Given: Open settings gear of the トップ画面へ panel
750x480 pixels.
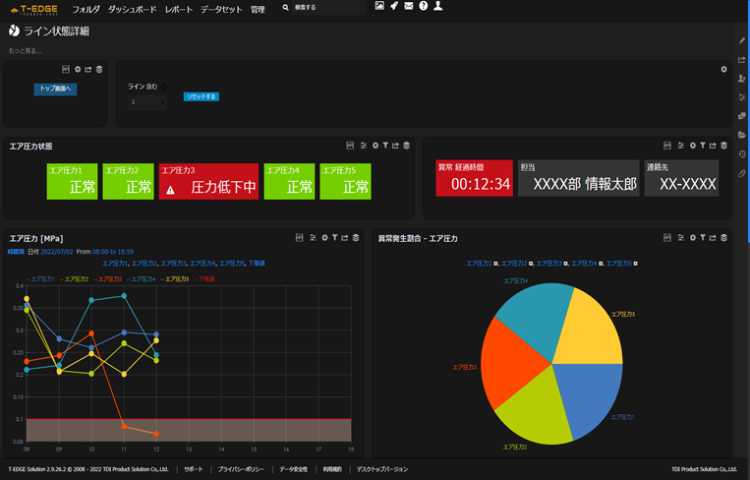Looking at the screenshot, I should [x=77, y=69].
